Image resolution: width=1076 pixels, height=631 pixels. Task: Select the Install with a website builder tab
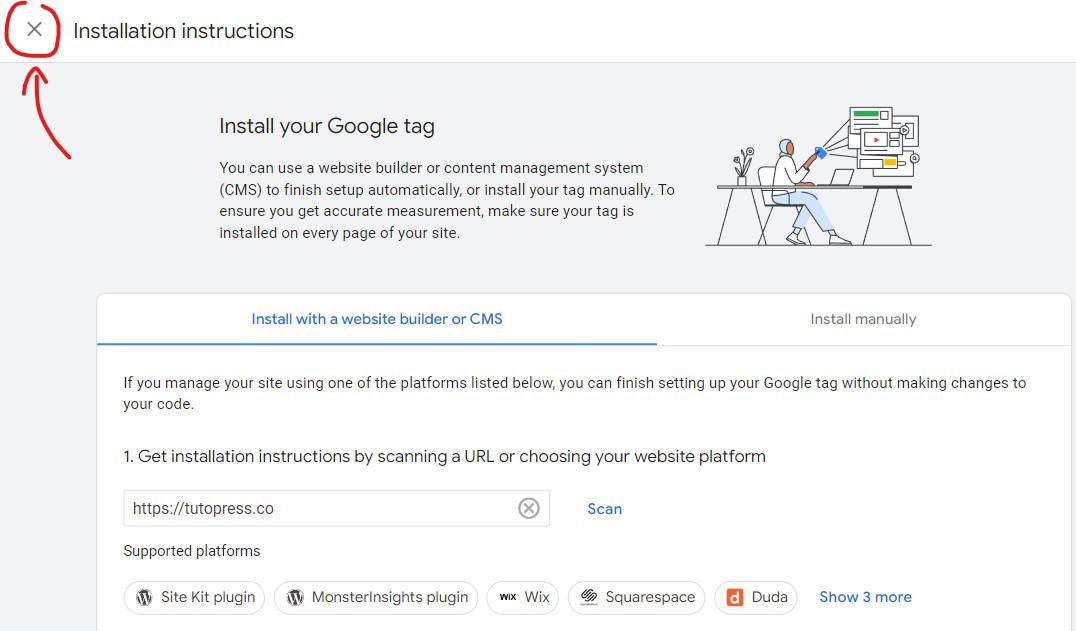pos(377,319)
